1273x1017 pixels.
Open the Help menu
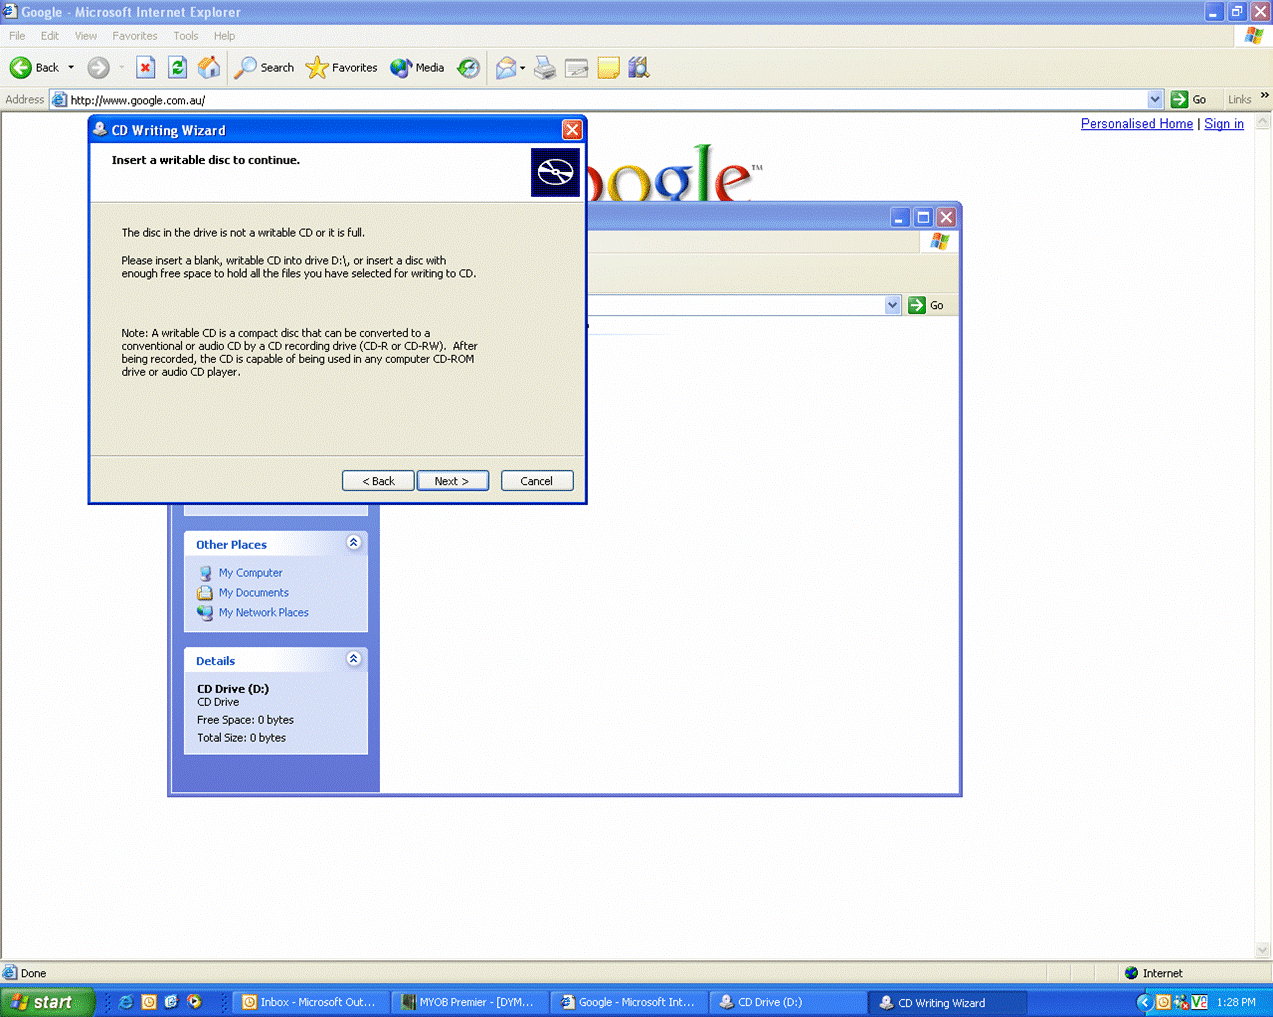224,36
